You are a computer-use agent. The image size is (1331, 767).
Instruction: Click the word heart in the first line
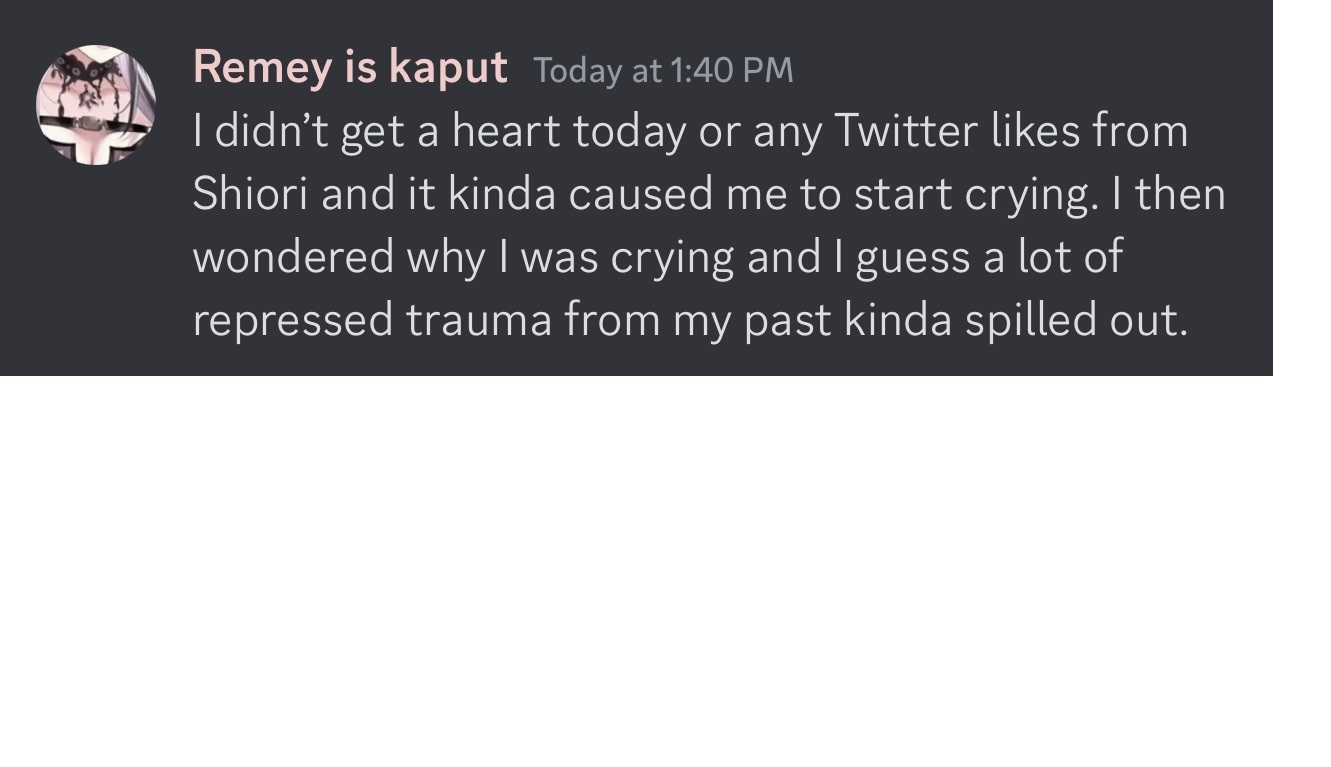coord(505,131)
